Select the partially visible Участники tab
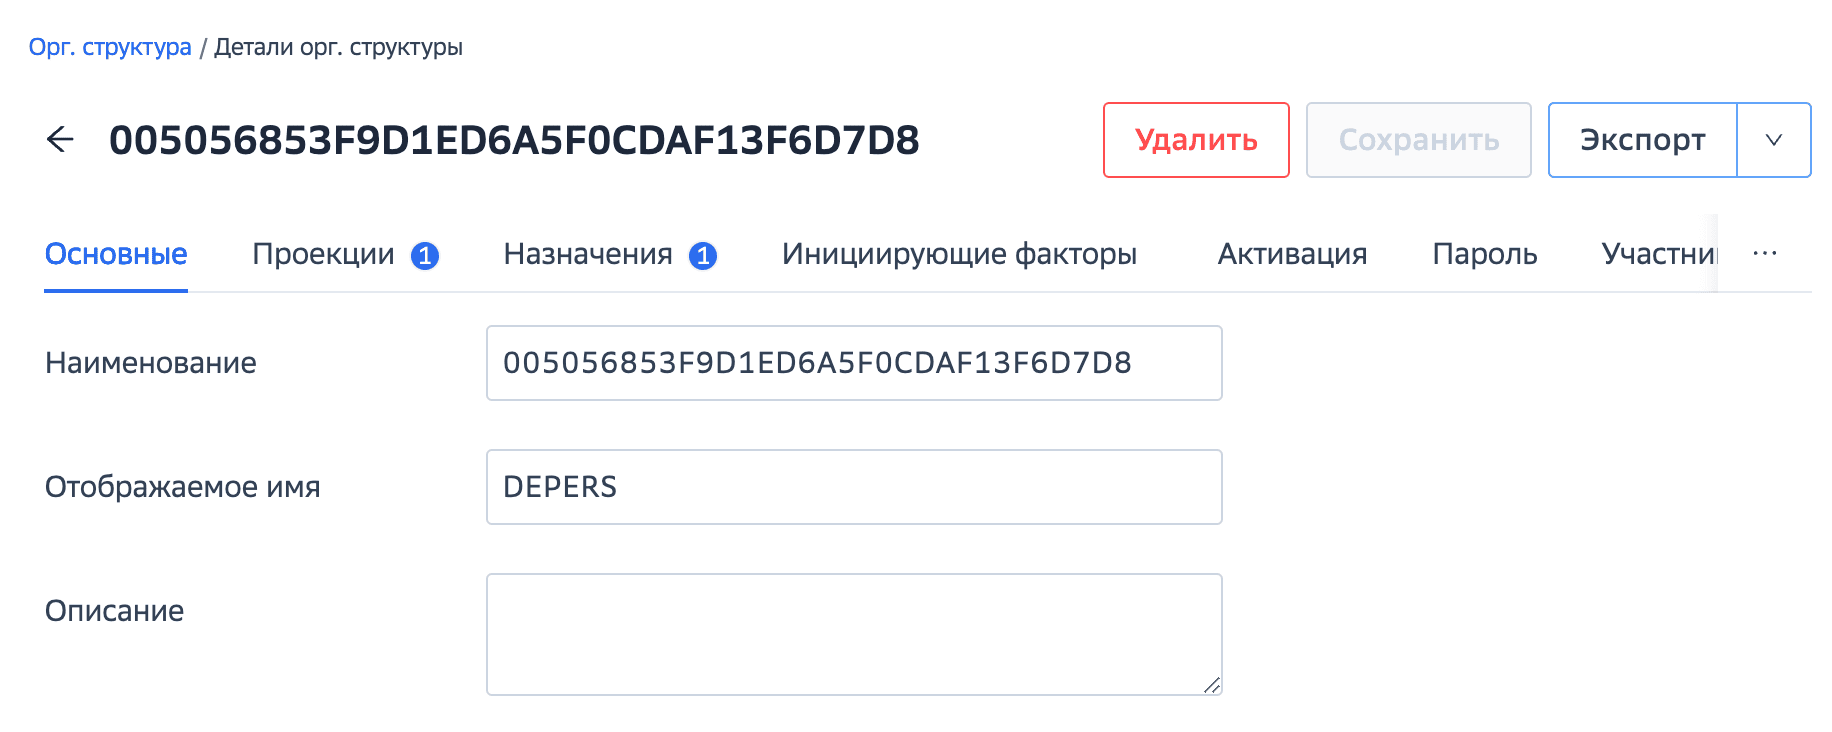The height and width of the screenshot is (732, 1832). point(1658,254)
